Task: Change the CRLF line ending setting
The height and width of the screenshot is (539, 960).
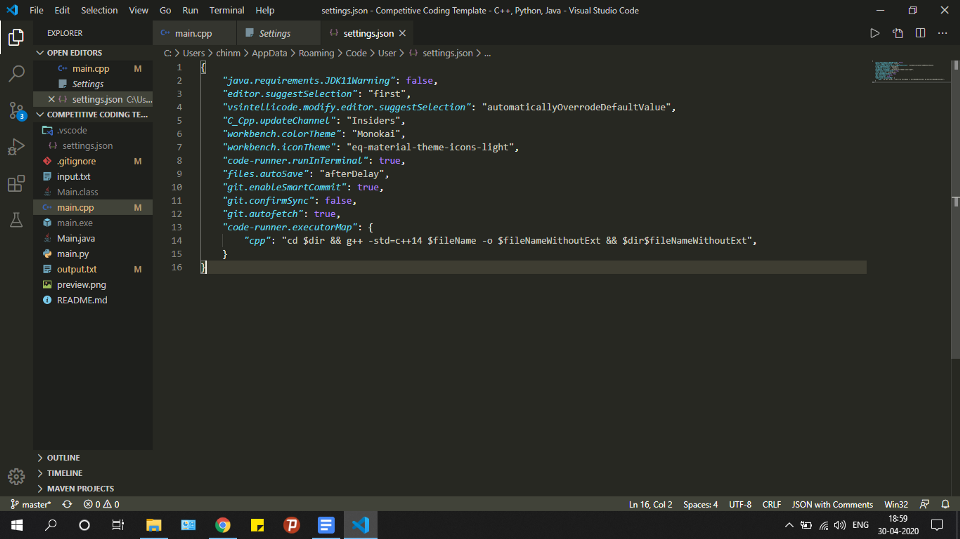Action: 771,504
